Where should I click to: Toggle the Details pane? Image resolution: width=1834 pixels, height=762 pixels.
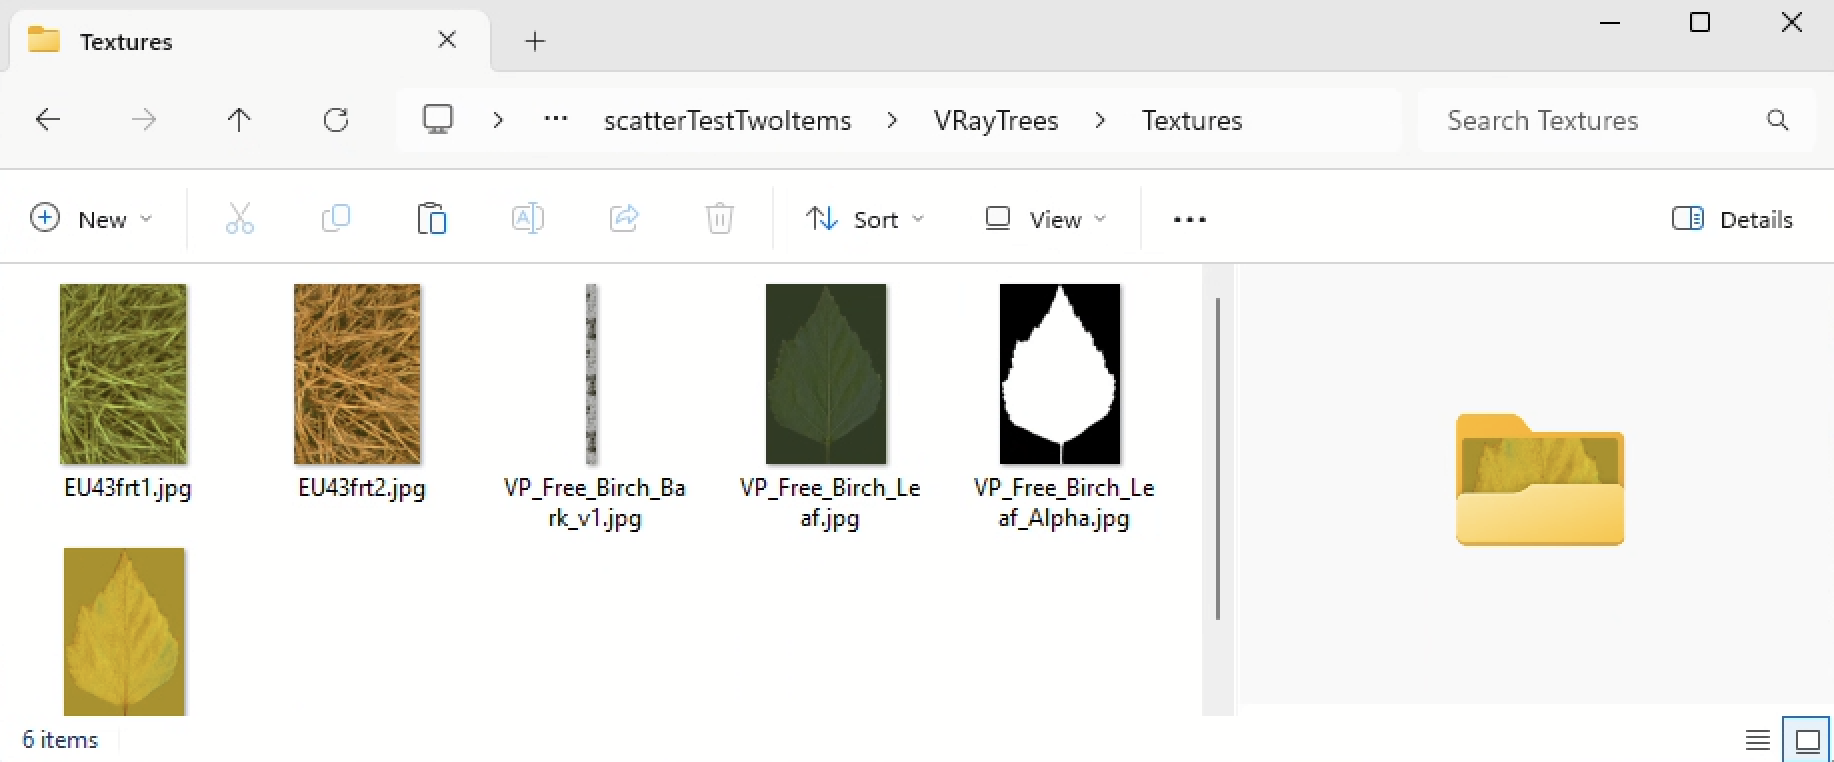click(x=1732, y=219)
